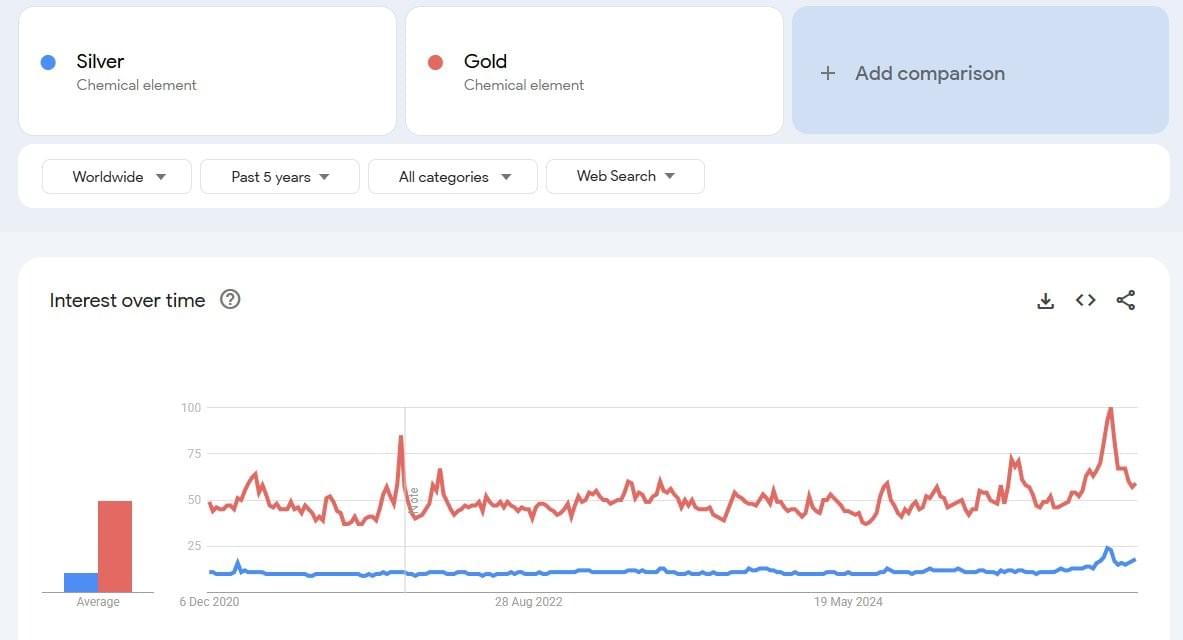This screenshot has height=640, width=1183.
Task: Click the blue Silver color dot
Action: click(47, 62)
